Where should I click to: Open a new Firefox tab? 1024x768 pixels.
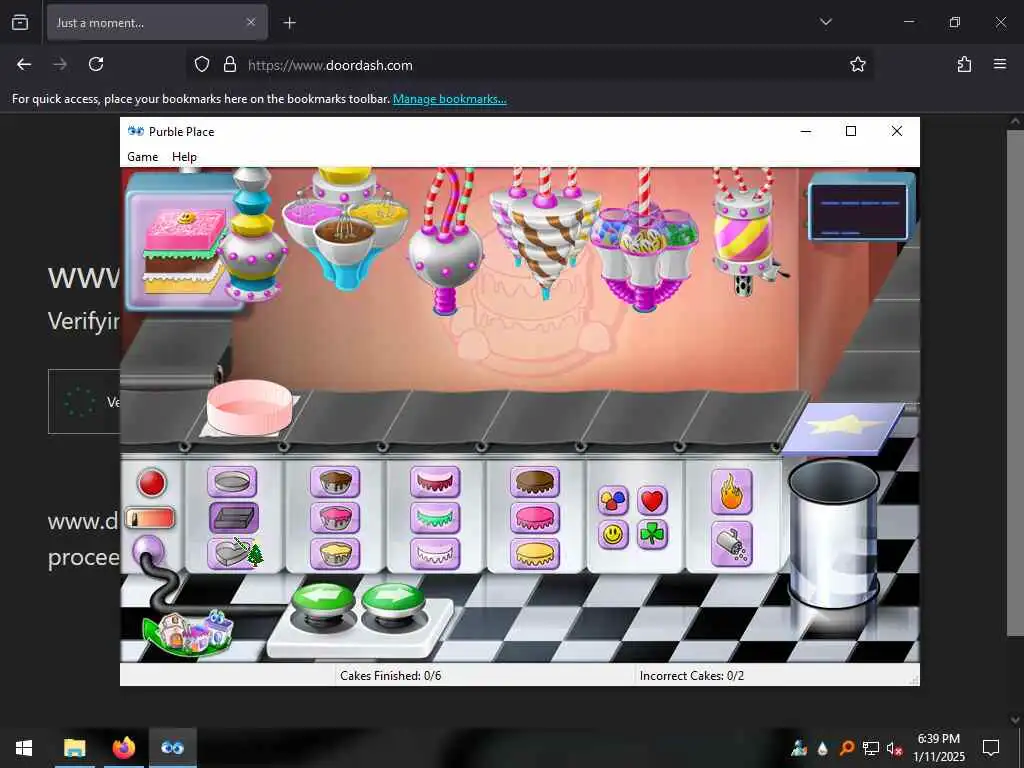[x=289, y=23]
